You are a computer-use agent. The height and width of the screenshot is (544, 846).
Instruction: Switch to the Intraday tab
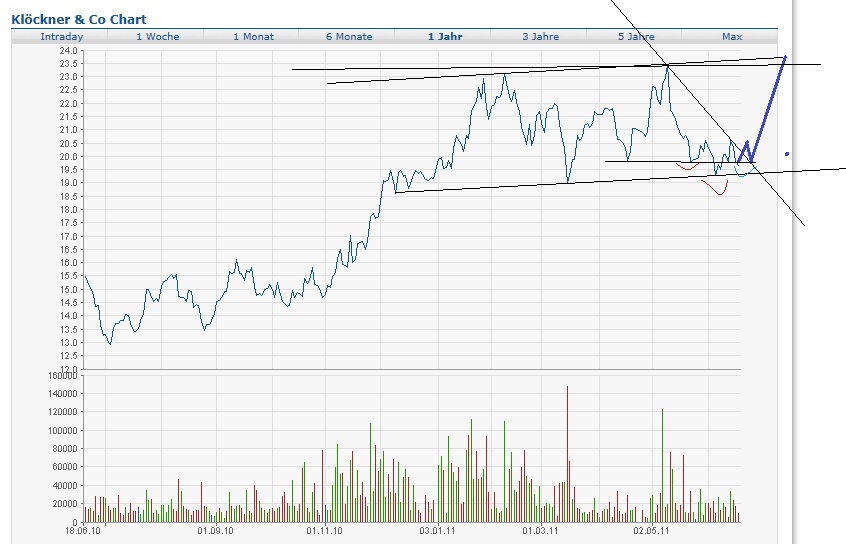click(62, 37)
